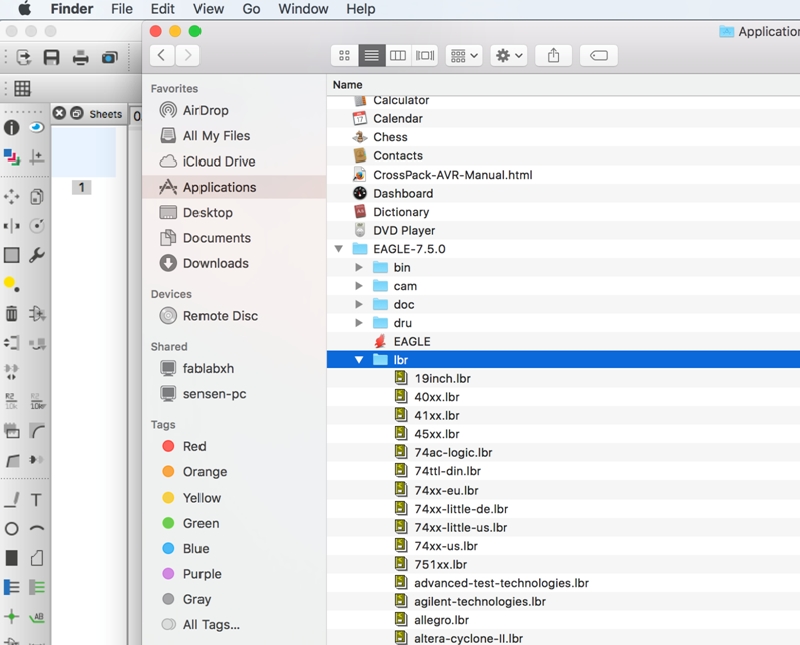This screenshot has height=645, width=800.
Task: Open the Finder File menu
Action: pyautogui.click(x=122, y=9)
